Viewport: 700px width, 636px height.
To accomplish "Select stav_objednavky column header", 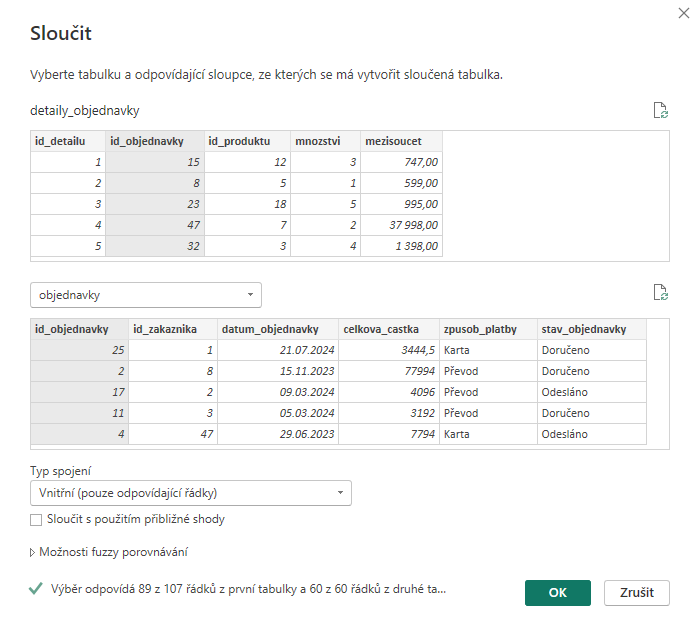I will [x=590, y=329].
